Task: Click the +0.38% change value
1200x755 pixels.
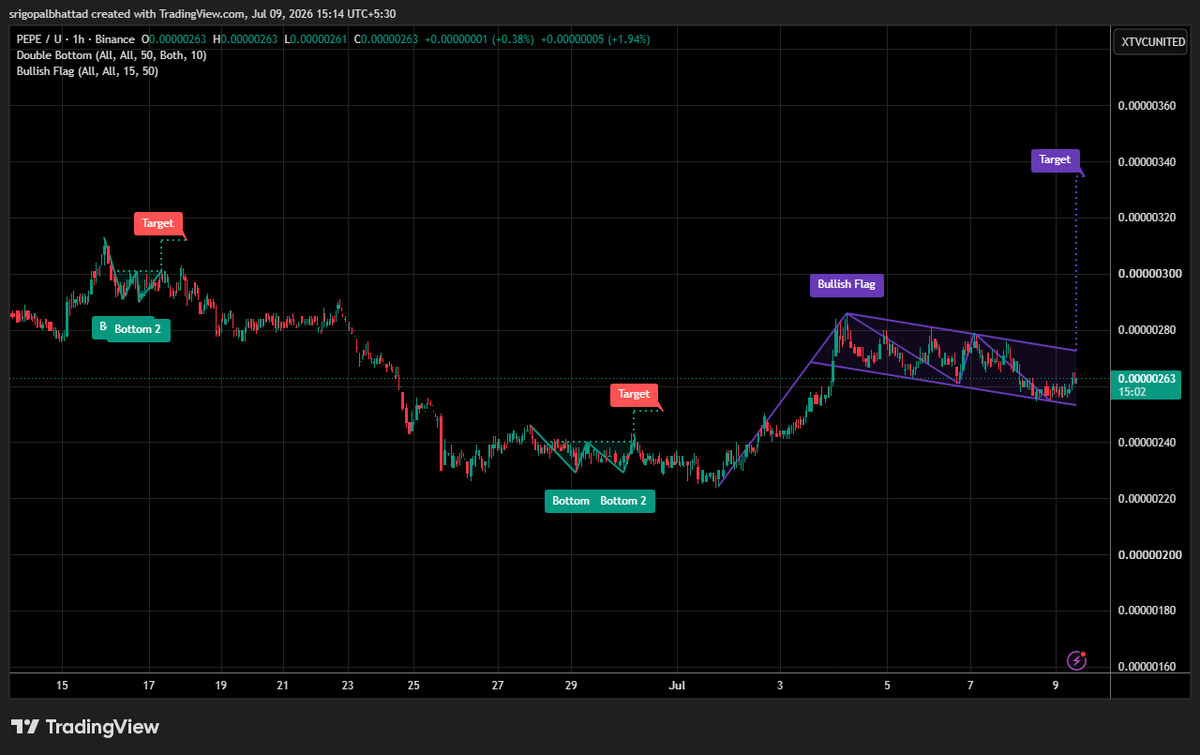Action: (x=512, y=39)
